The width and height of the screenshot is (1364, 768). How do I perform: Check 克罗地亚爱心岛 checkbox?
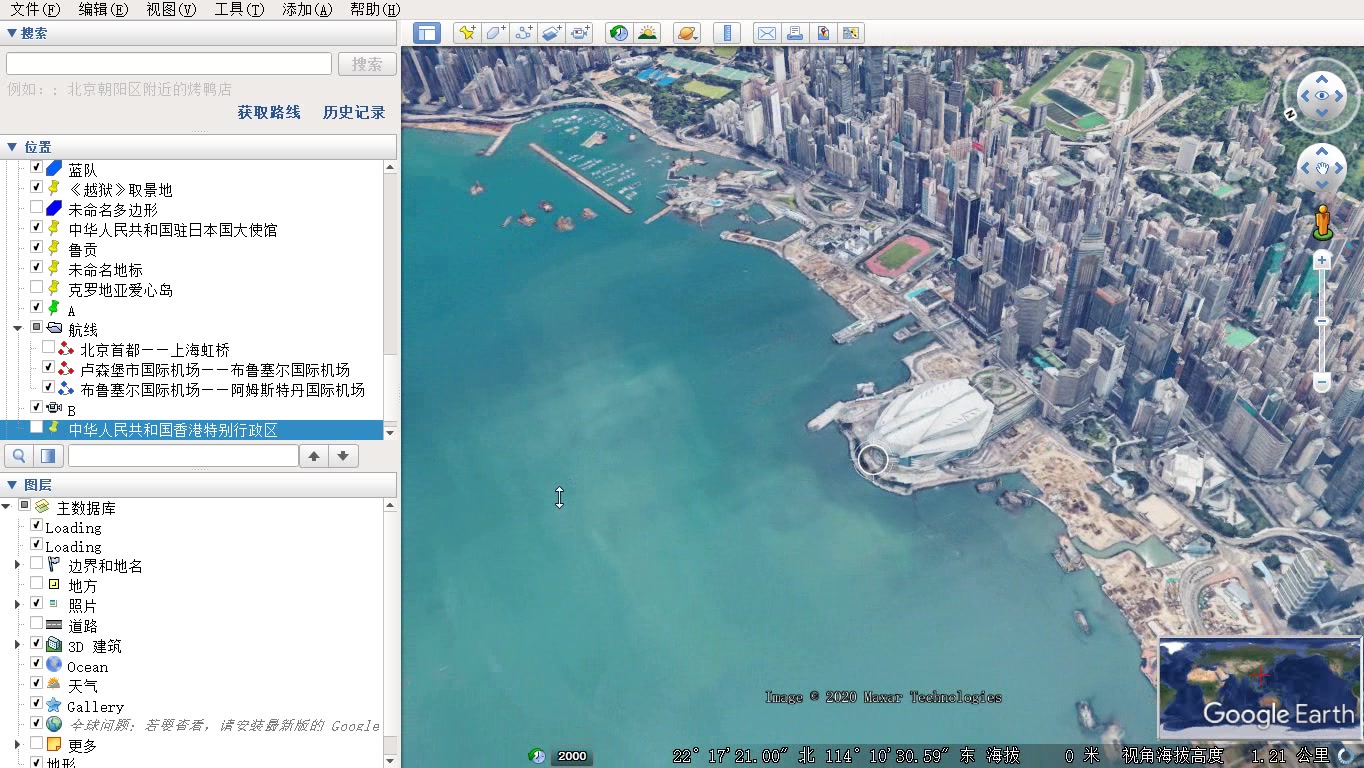pyautogui.click(x=37, y=288)
